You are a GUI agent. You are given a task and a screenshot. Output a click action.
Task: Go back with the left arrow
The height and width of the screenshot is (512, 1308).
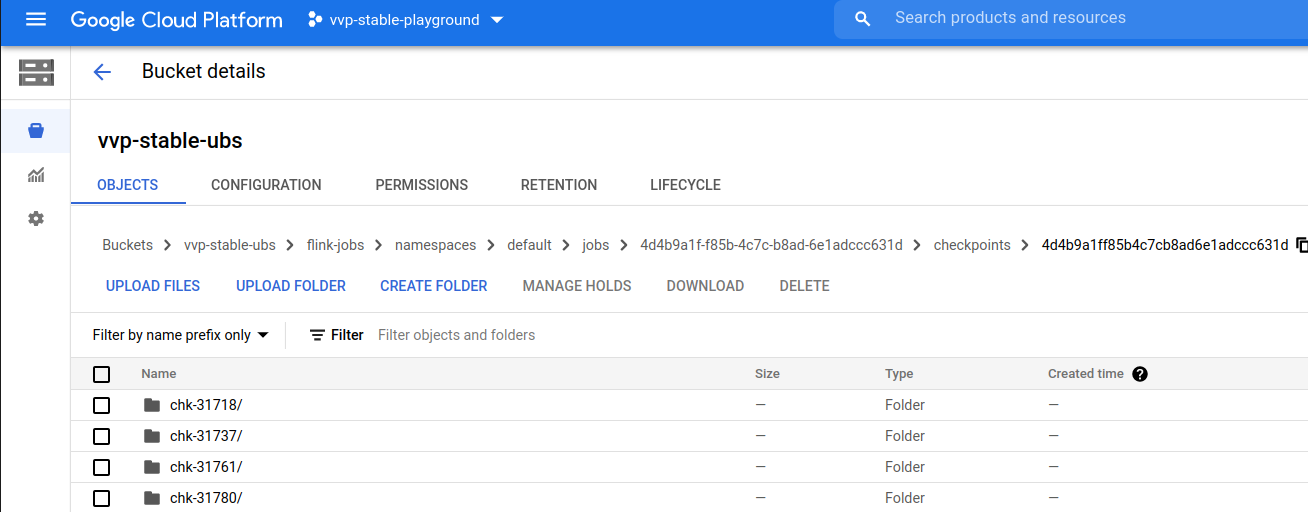[102, 72]
